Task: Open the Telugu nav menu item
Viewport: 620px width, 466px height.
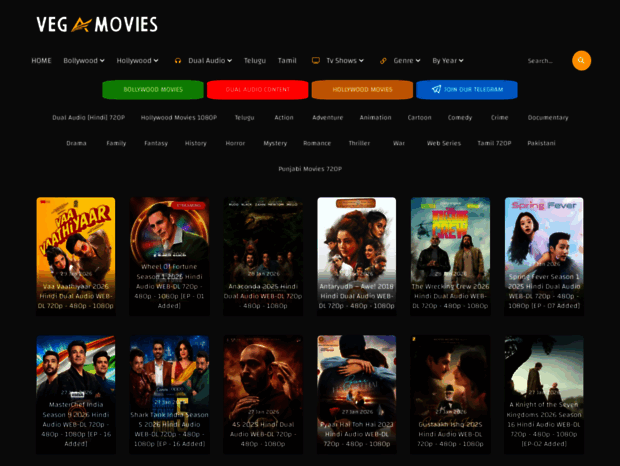Action: [x=255, y=60]
